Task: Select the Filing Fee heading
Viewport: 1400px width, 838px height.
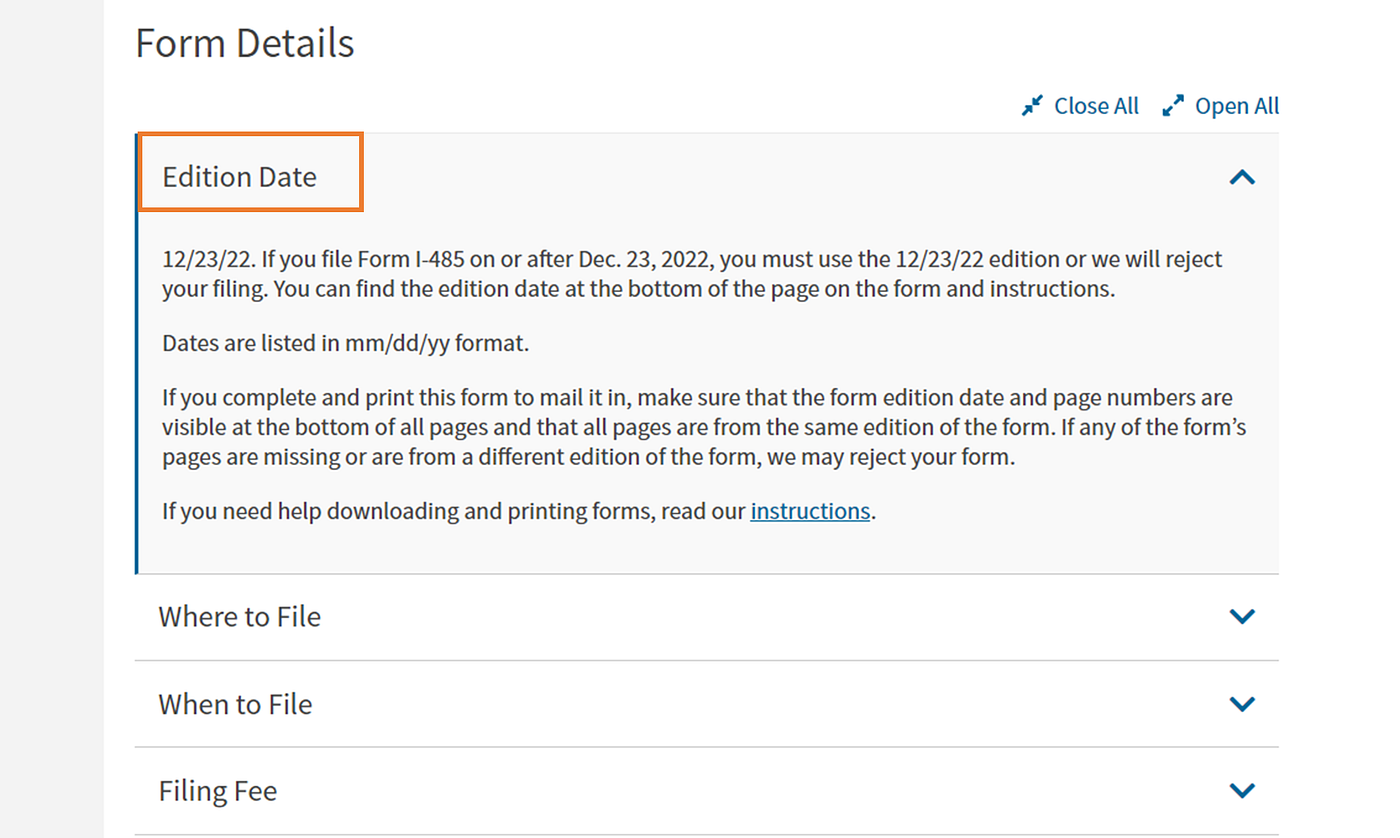Action: tap(218, 791)
